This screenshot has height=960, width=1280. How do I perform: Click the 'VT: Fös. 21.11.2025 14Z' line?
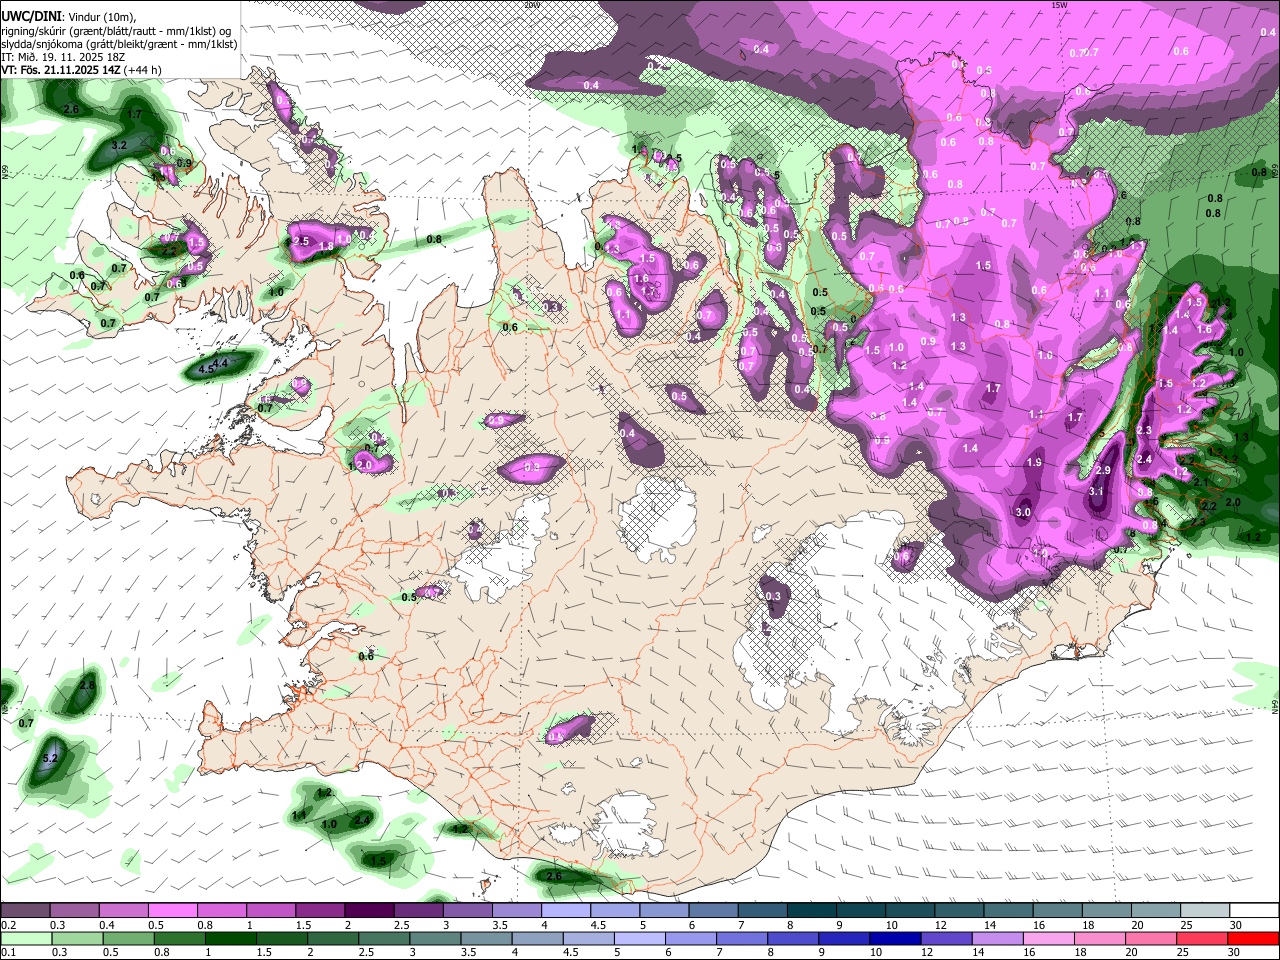click(x=59, y=70)
